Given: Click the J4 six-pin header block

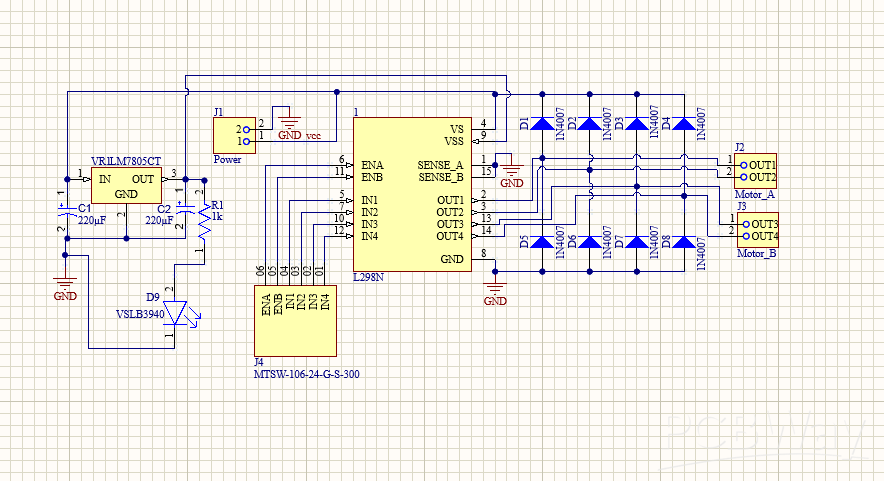Looking at the screenshot, I should 294,321.
